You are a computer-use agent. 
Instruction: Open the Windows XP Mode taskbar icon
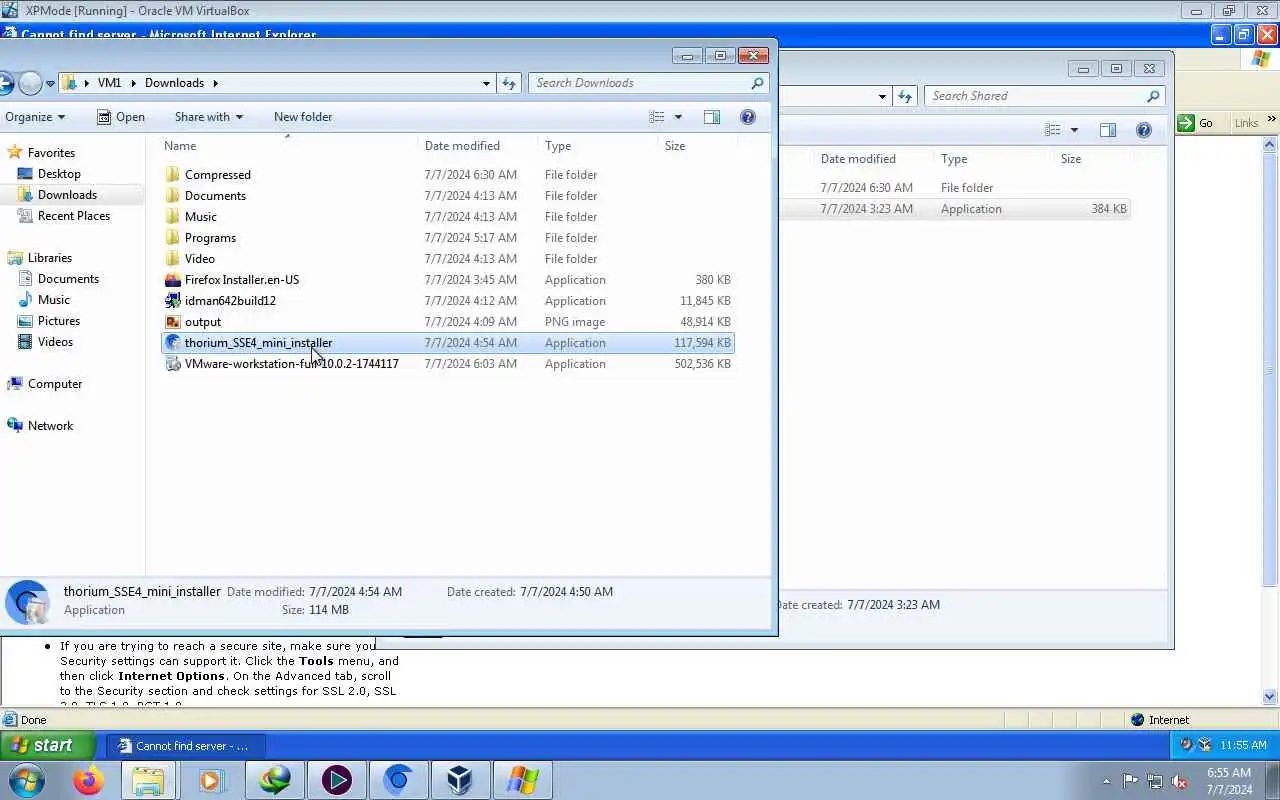(x=522, y=779)
